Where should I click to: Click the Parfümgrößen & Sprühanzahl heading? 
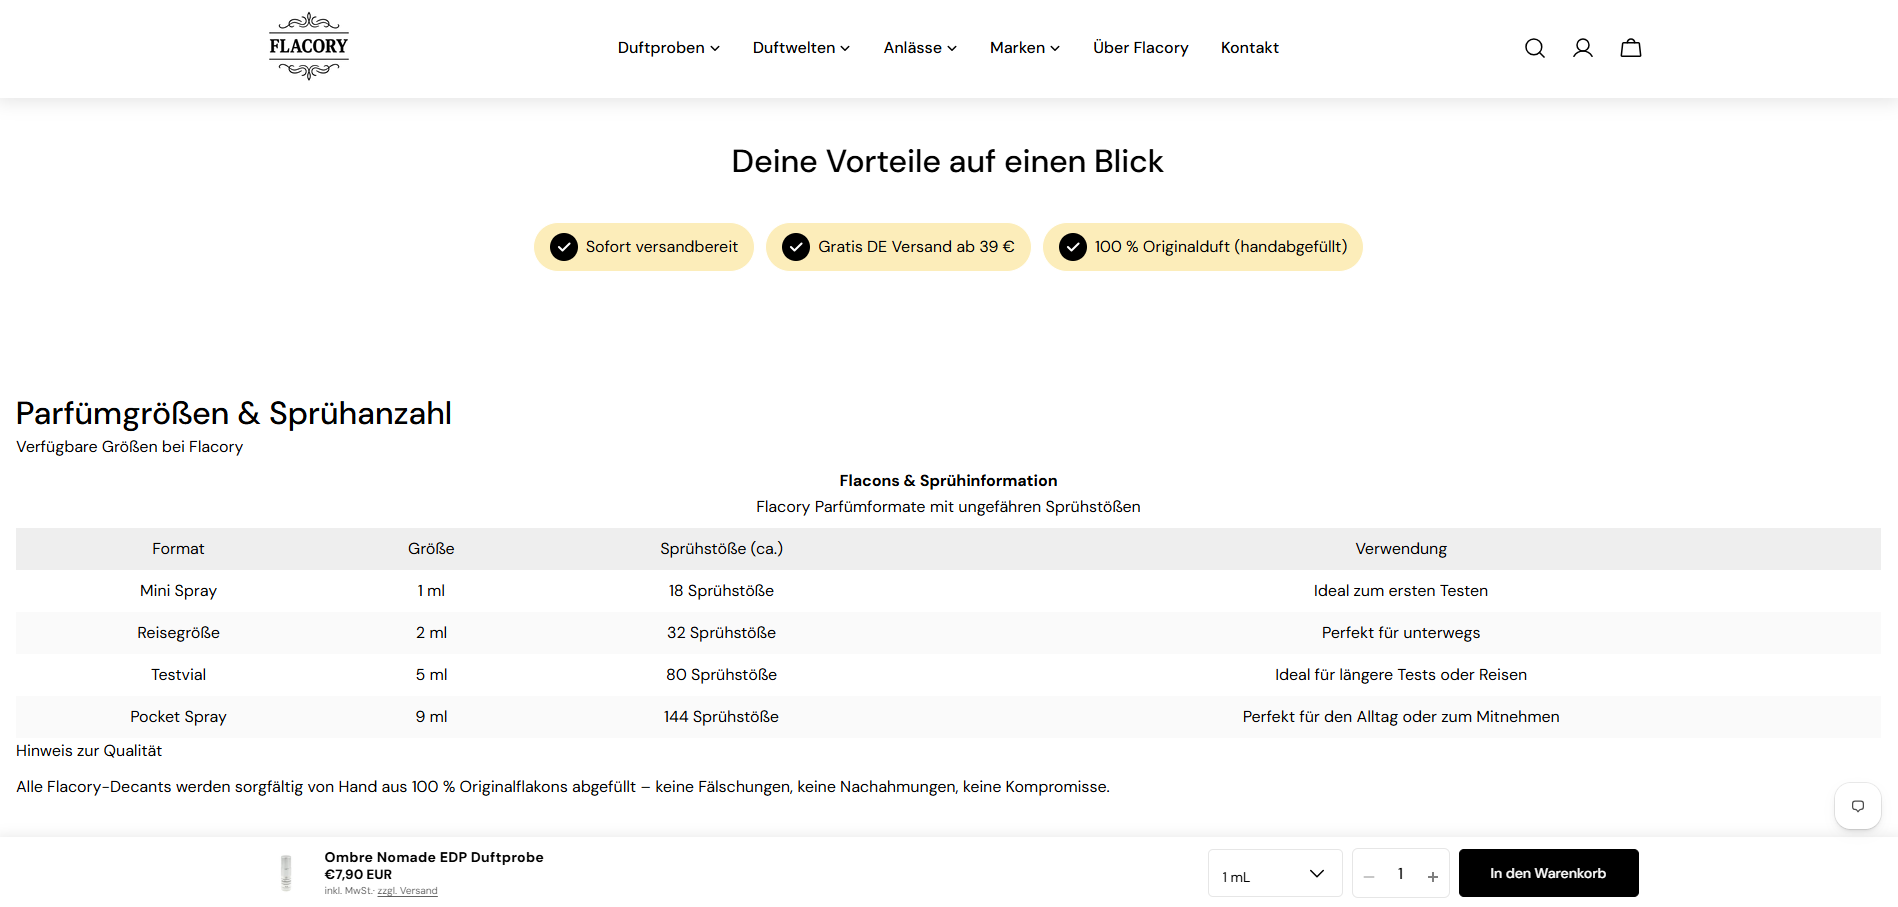(234, 413)
